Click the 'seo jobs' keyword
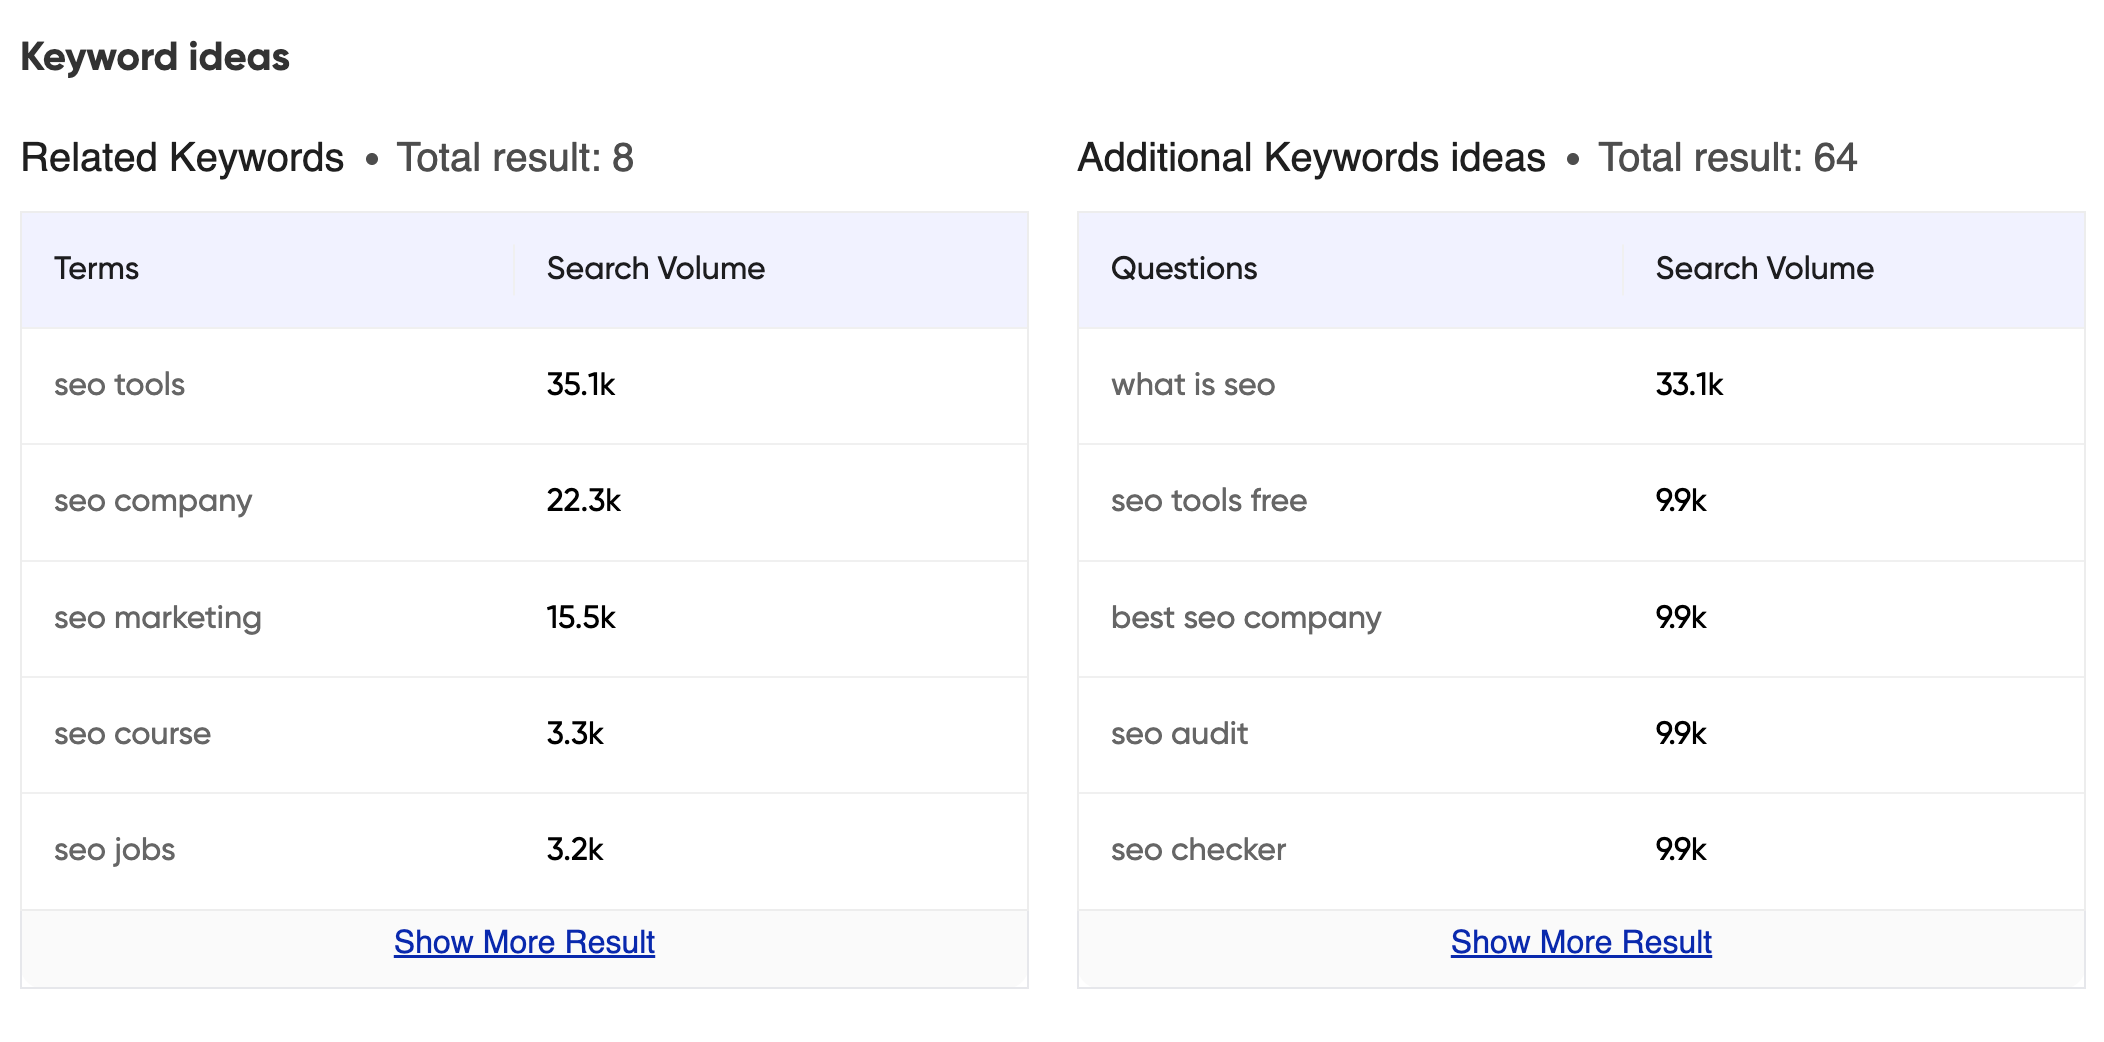The height and width of the screenshot is (1042, 2104). pos(114,850)
